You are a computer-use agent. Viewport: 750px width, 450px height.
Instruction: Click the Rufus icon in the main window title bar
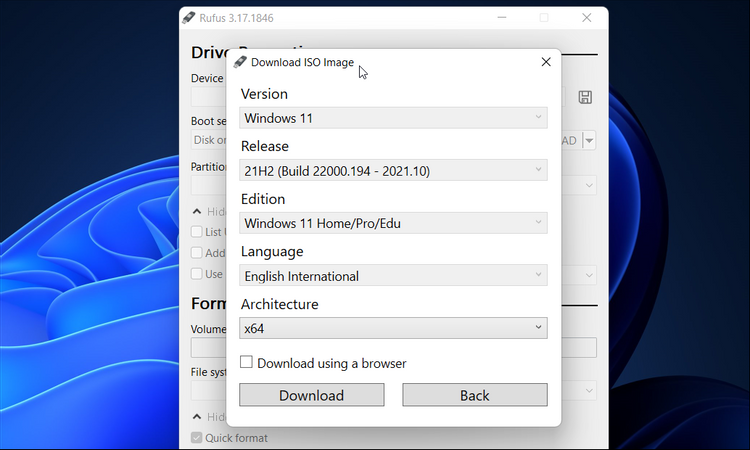189,17
